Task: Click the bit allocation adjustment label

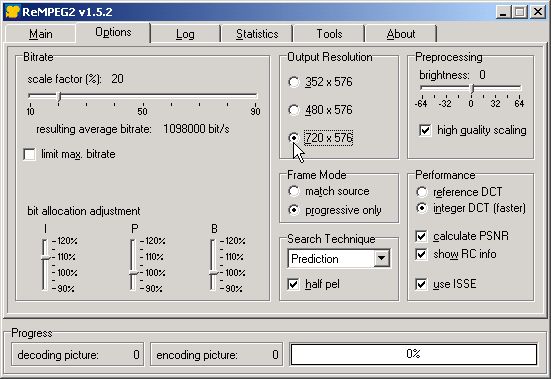Action: pos(84,211)
